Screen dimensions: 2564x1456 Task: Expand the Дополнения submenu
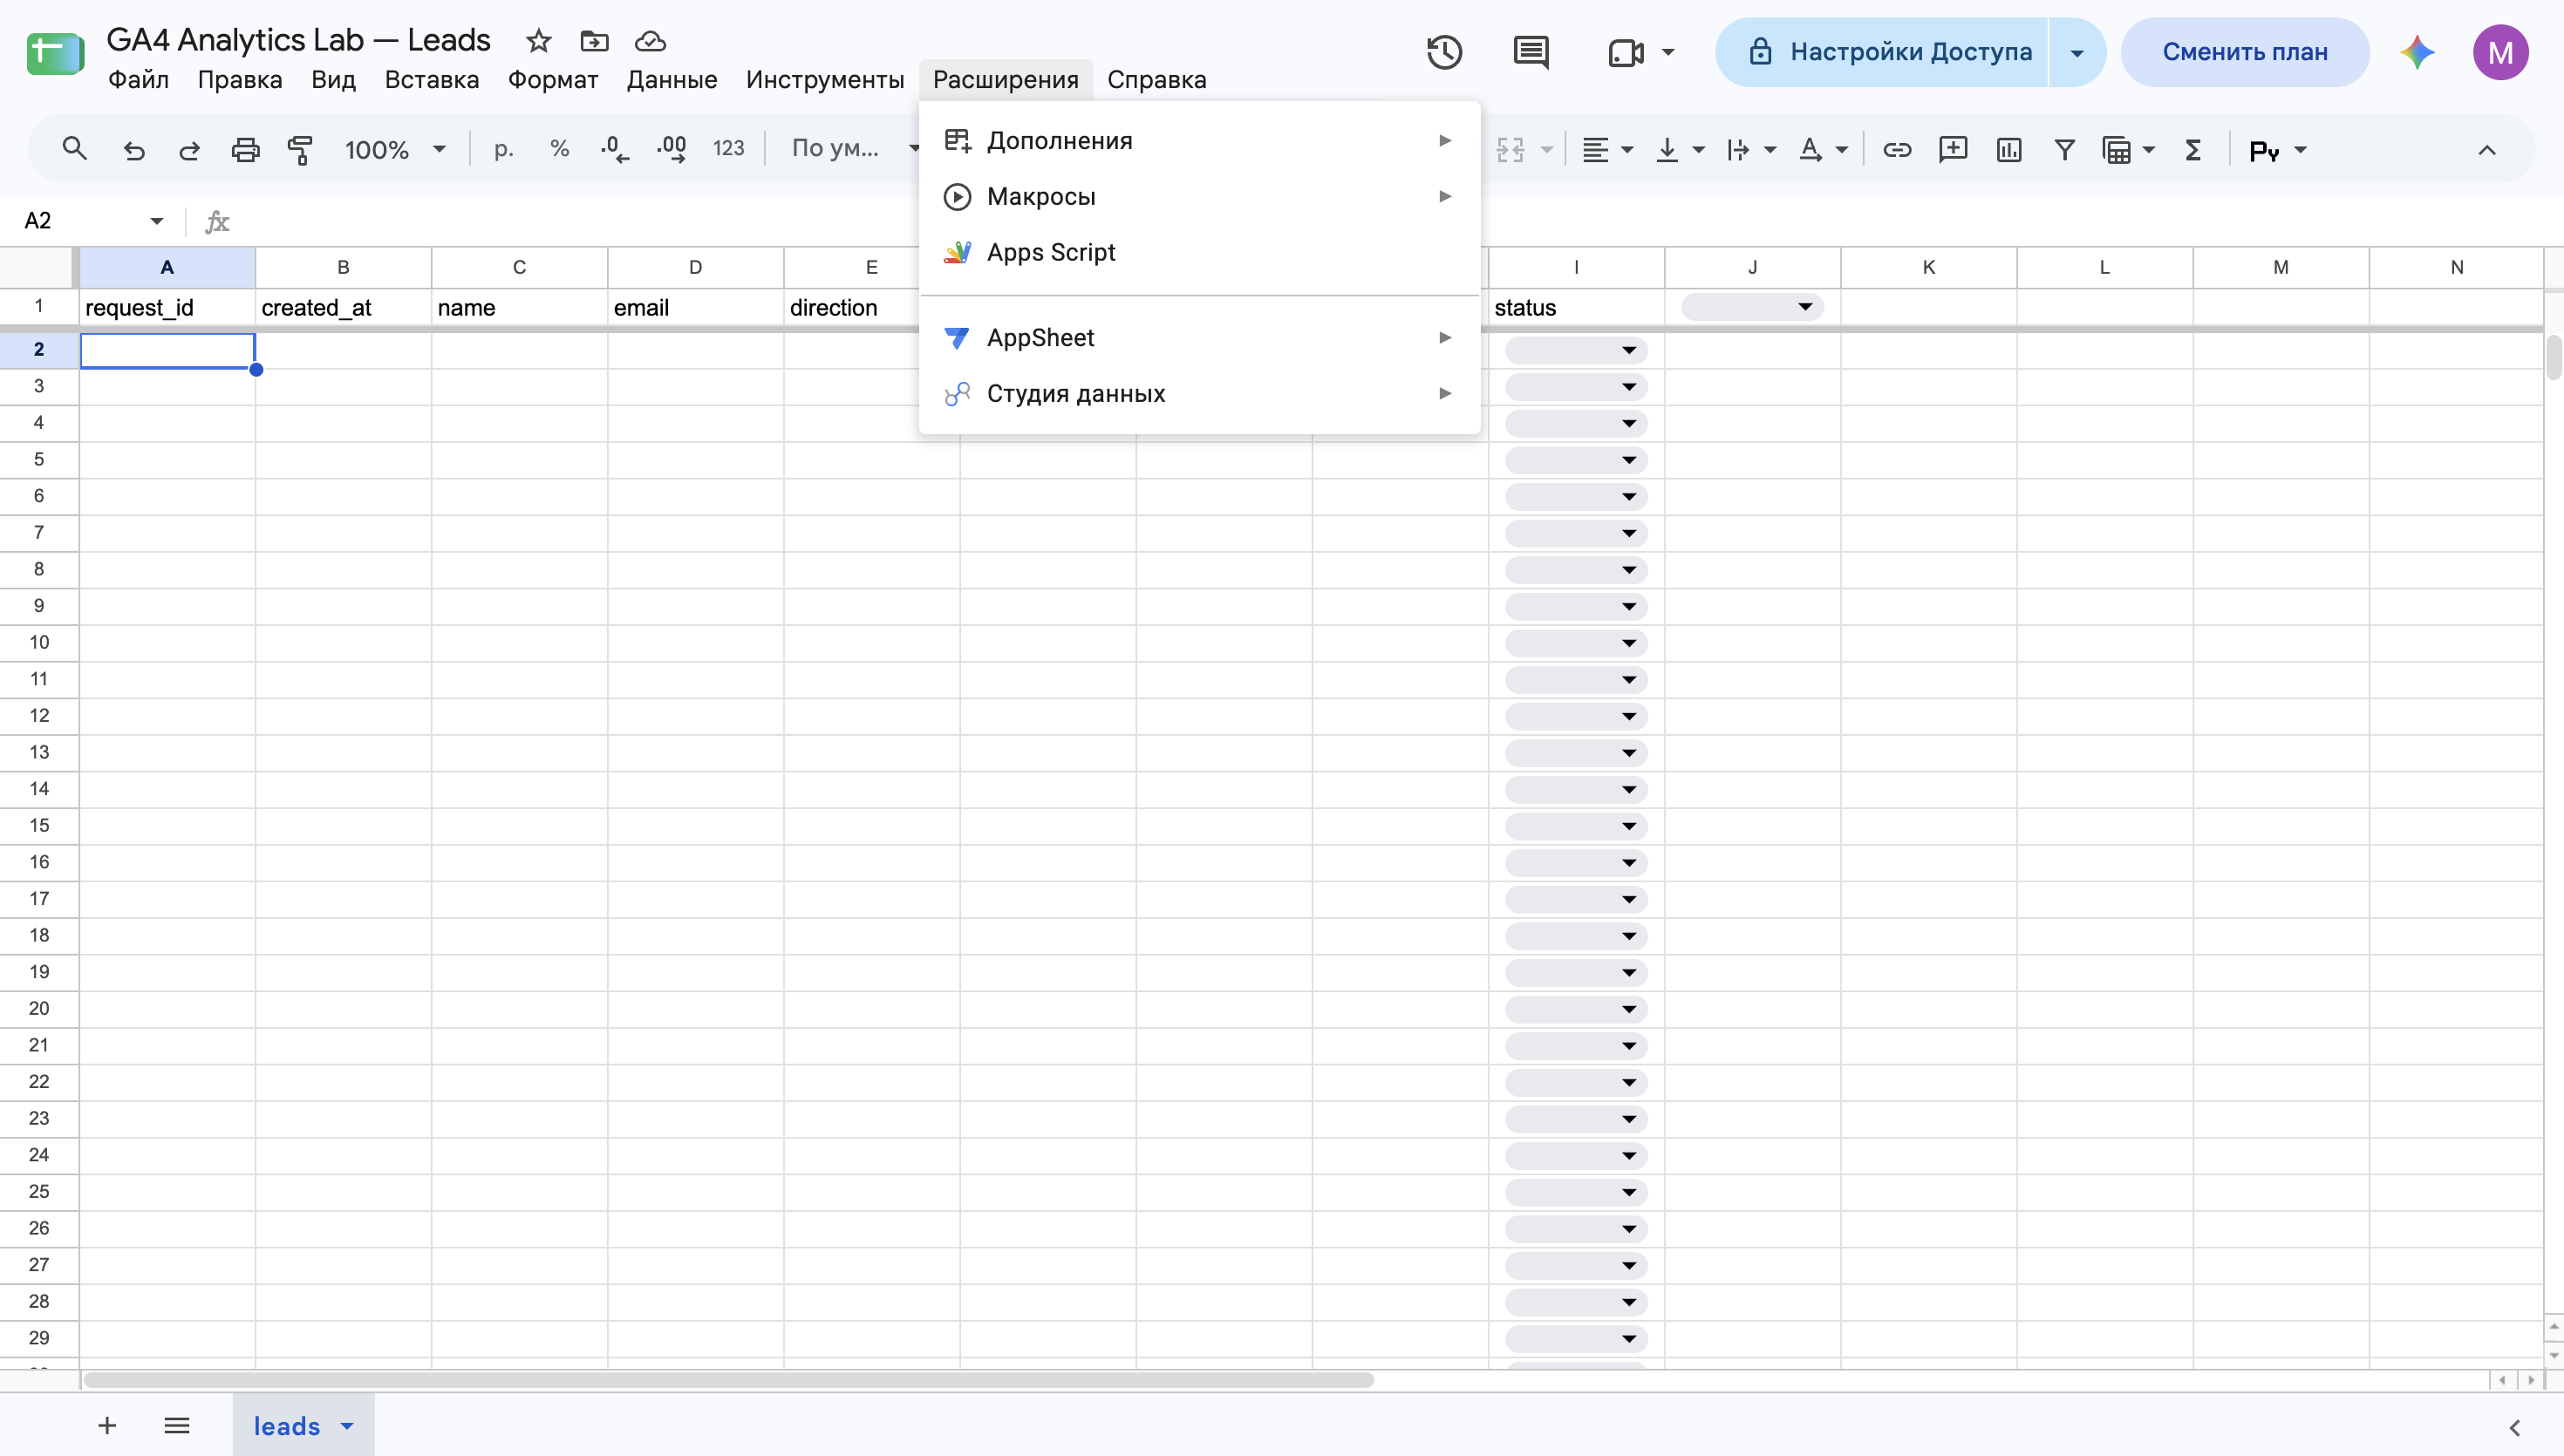click(1199, 141)
